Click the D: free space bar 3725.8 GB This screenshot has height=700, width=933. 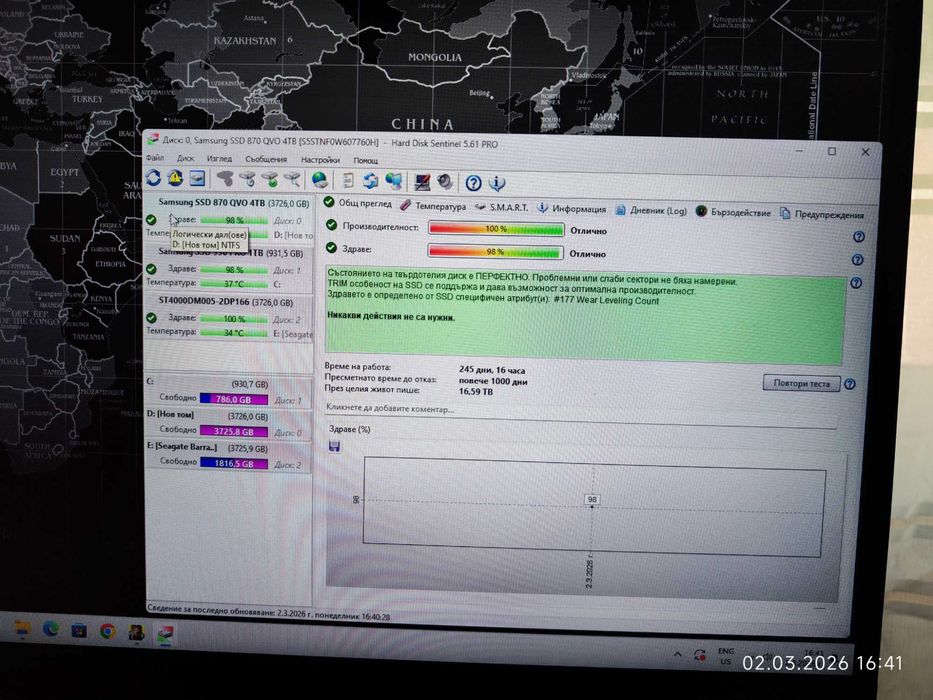[x=234, y=432]
